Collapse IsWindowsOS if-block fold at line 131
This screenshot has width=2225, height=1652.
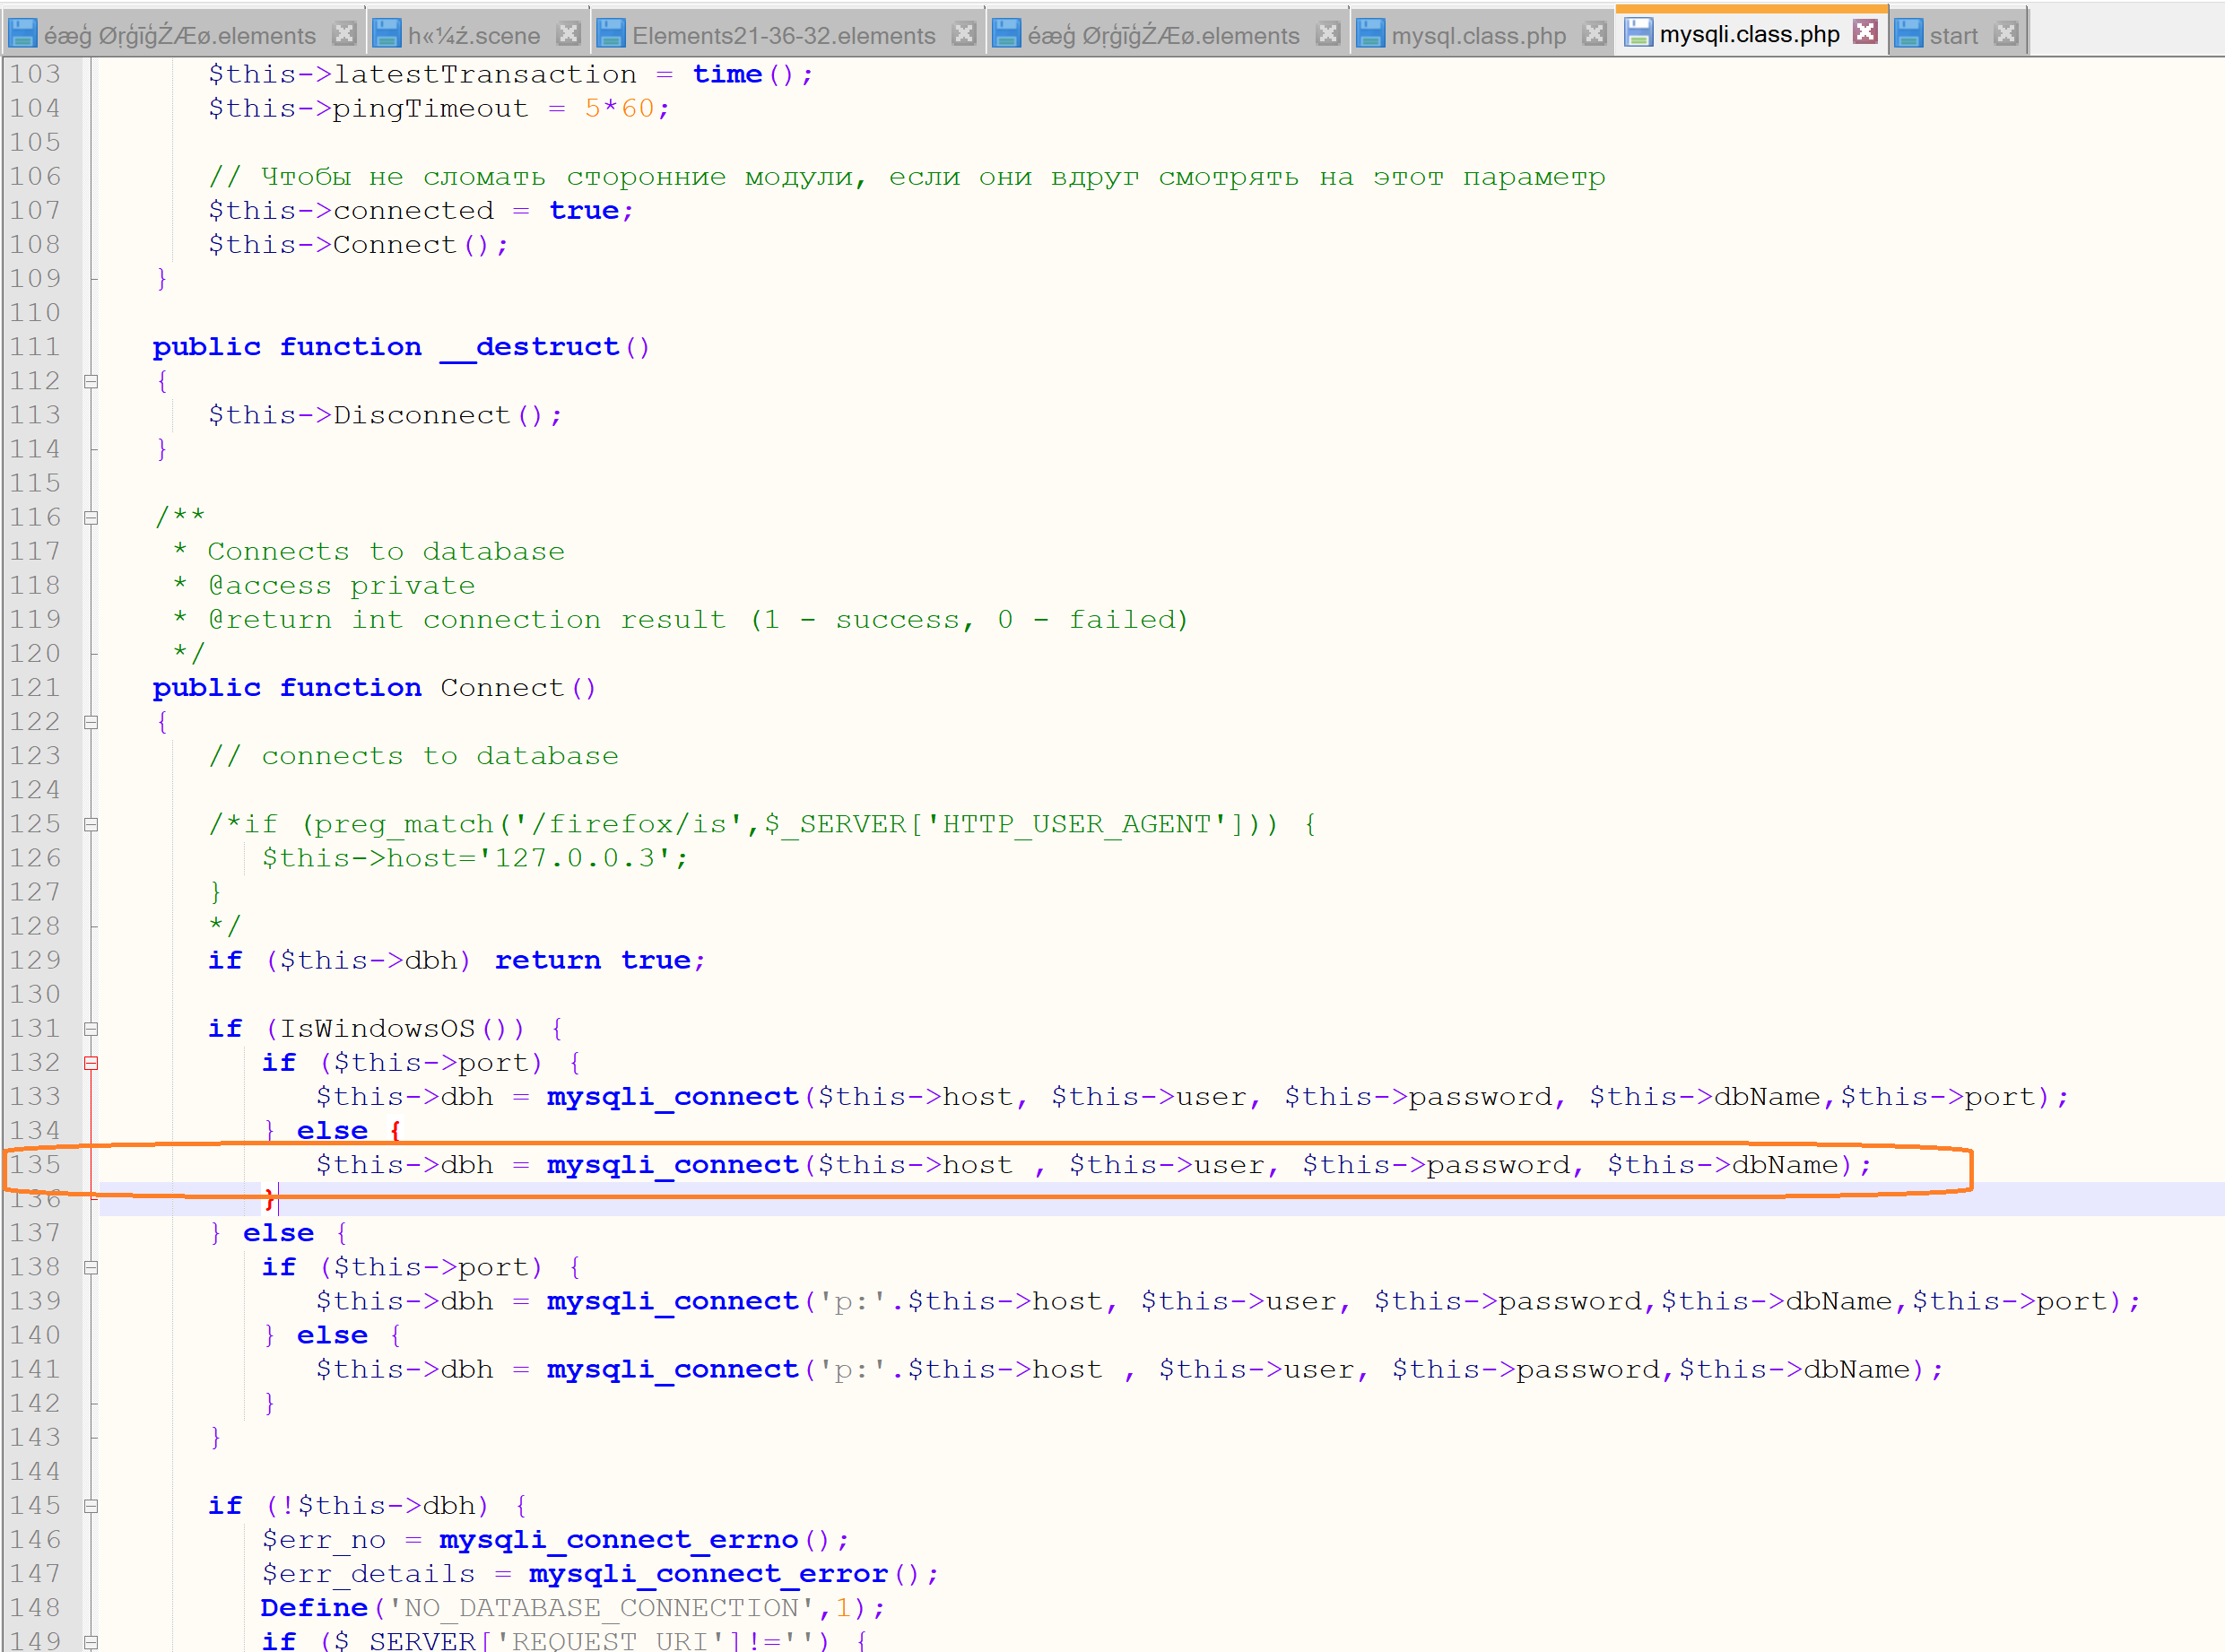click(x=91, y=1029)
